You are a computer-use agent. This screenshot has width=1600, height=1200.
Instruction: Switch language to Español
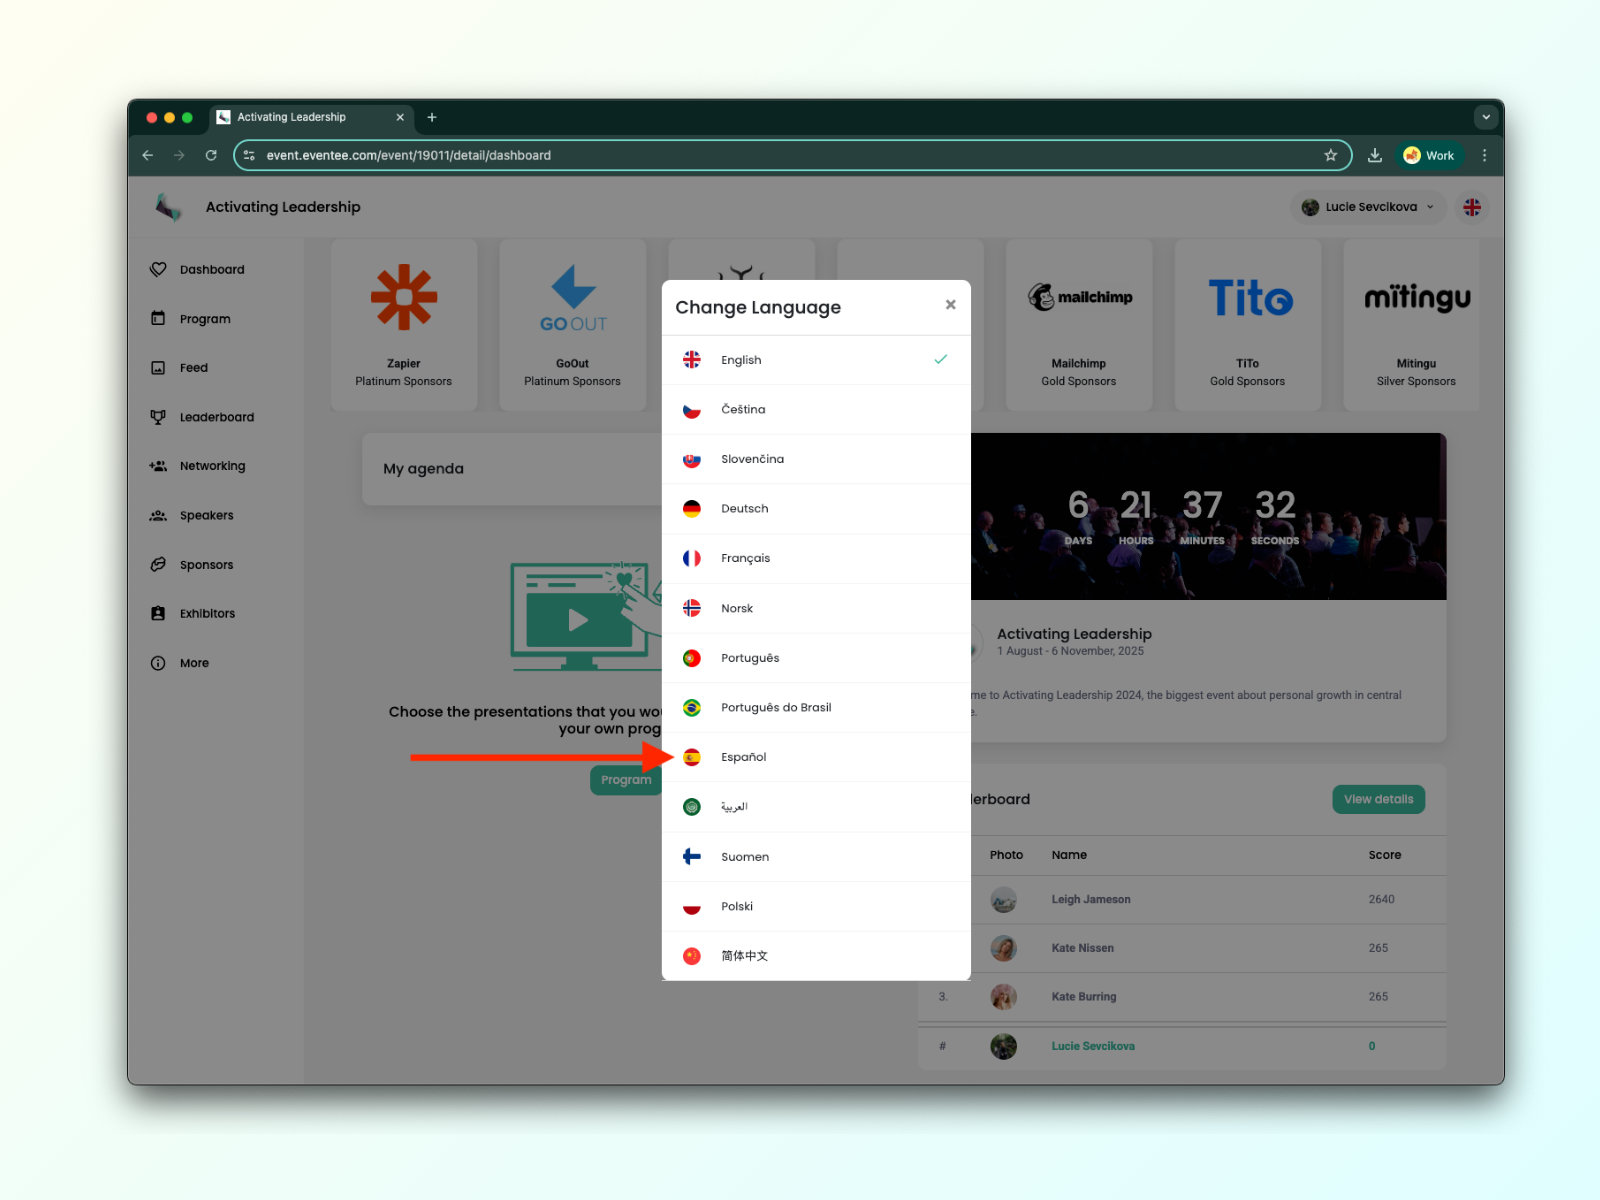click(x=816, y=757)
